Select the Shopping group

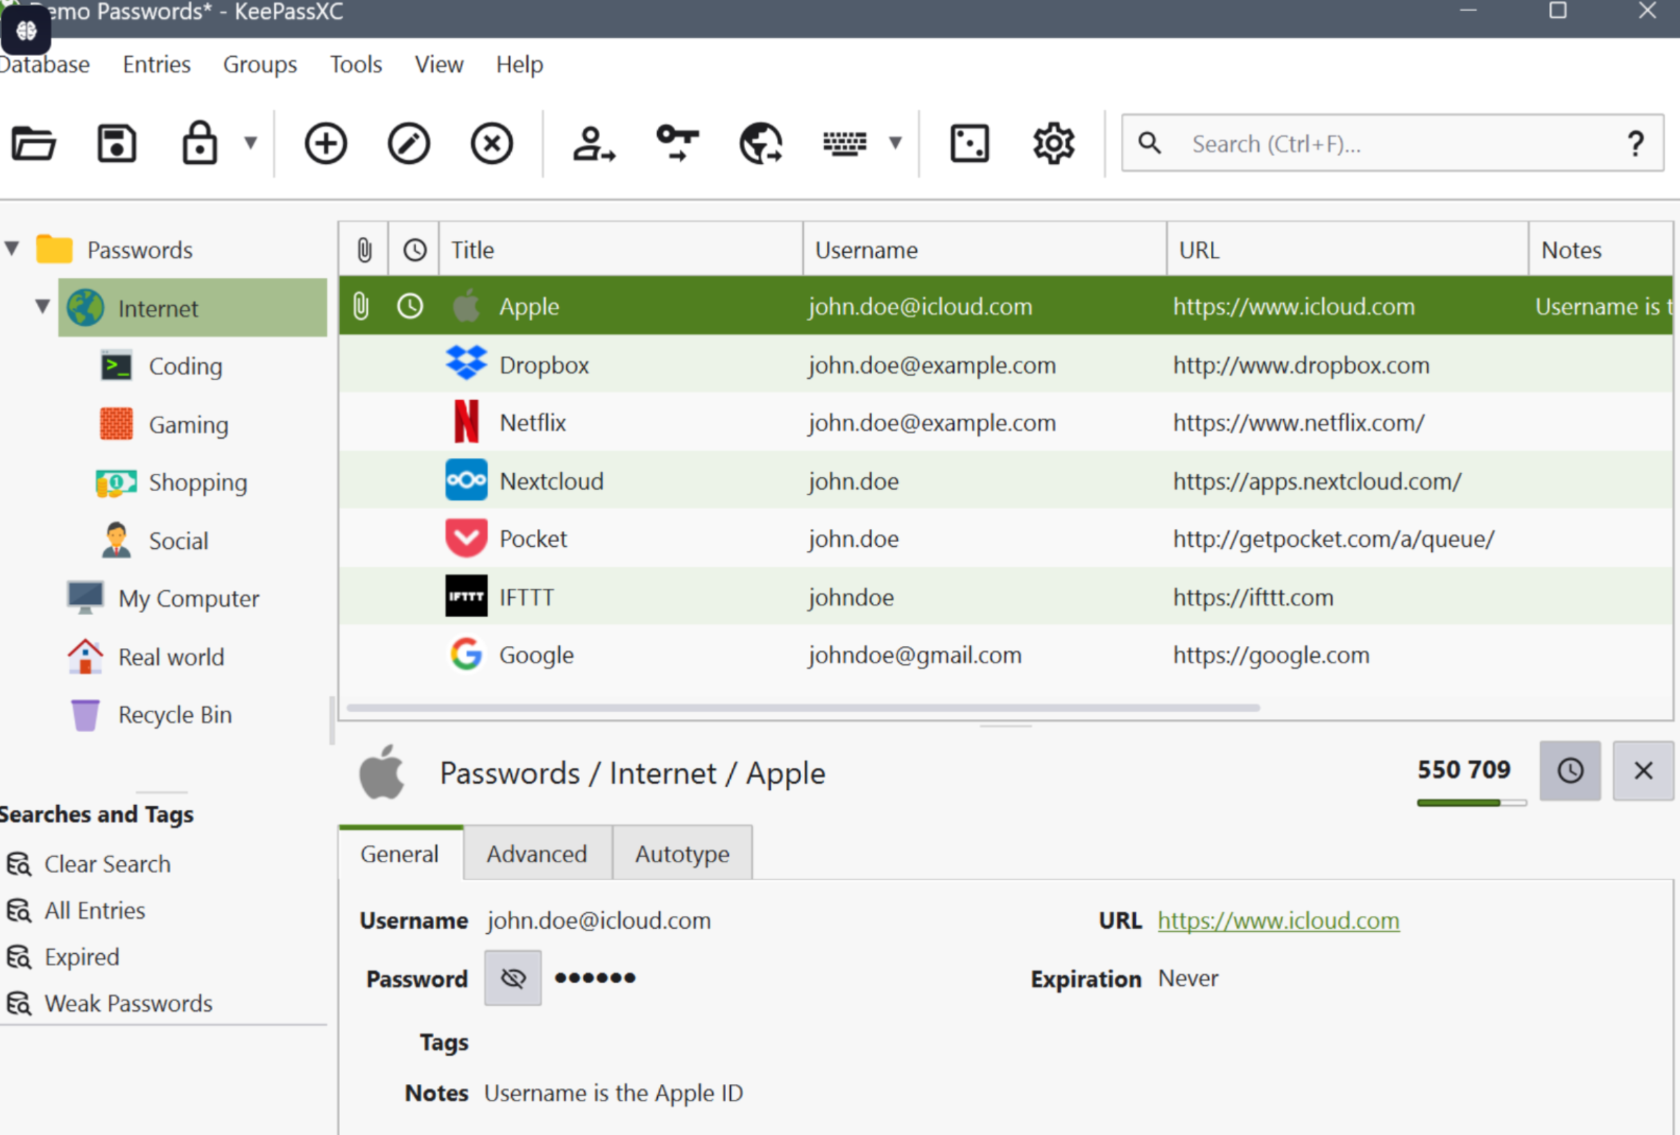pos(197,483)
